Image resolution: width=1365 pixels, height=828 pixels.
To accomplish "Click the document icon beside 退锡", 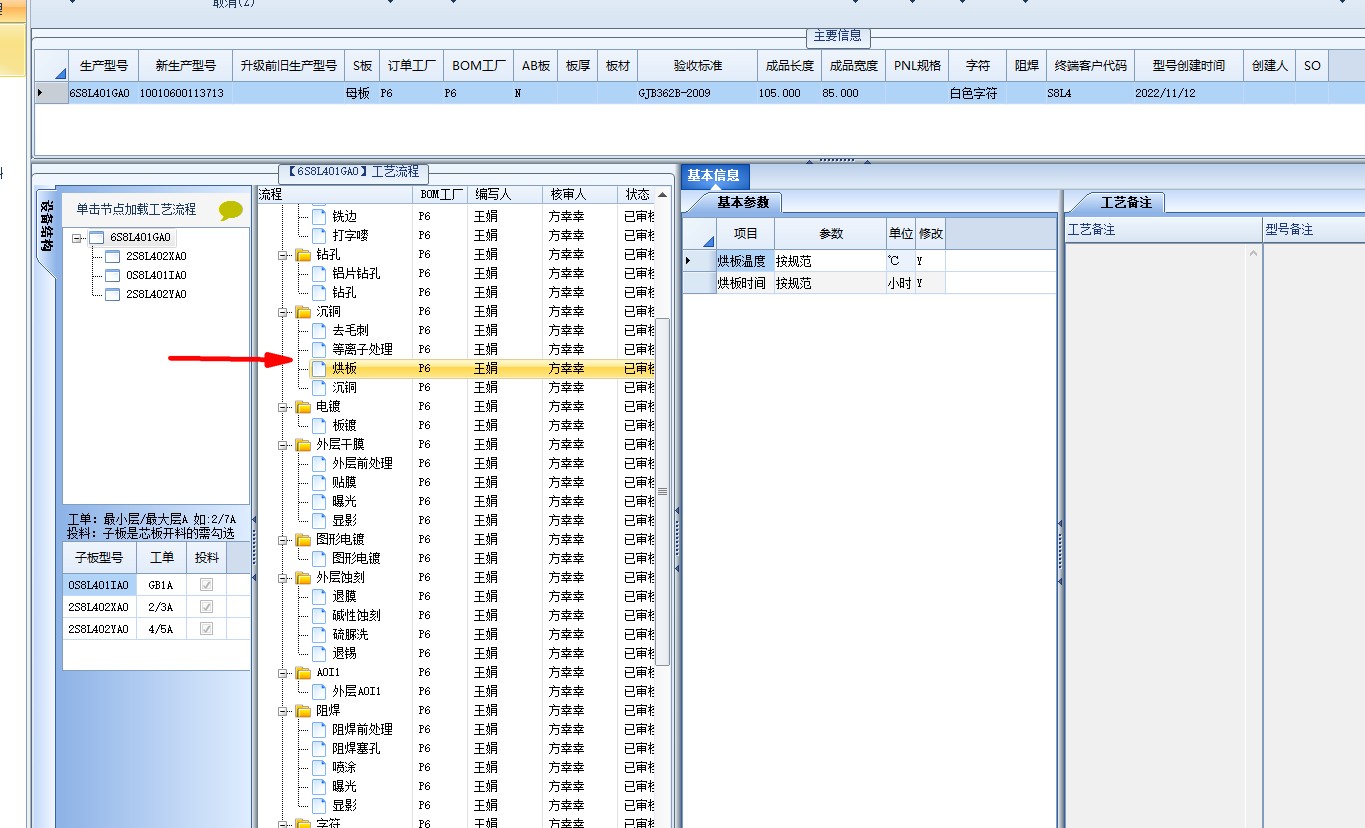I will pyautogui.click(x=319, y=653).
